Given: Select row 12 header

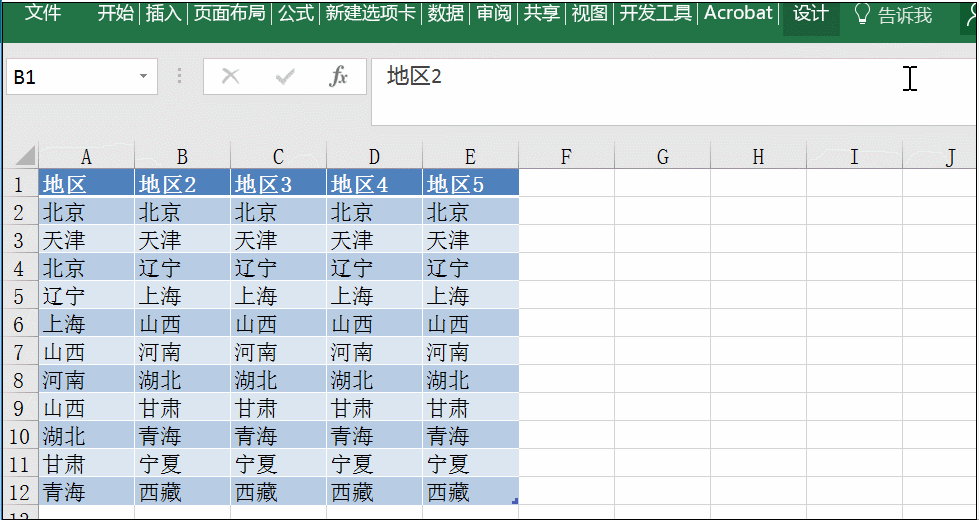Looking at the screenshot, I should (20, 492).
